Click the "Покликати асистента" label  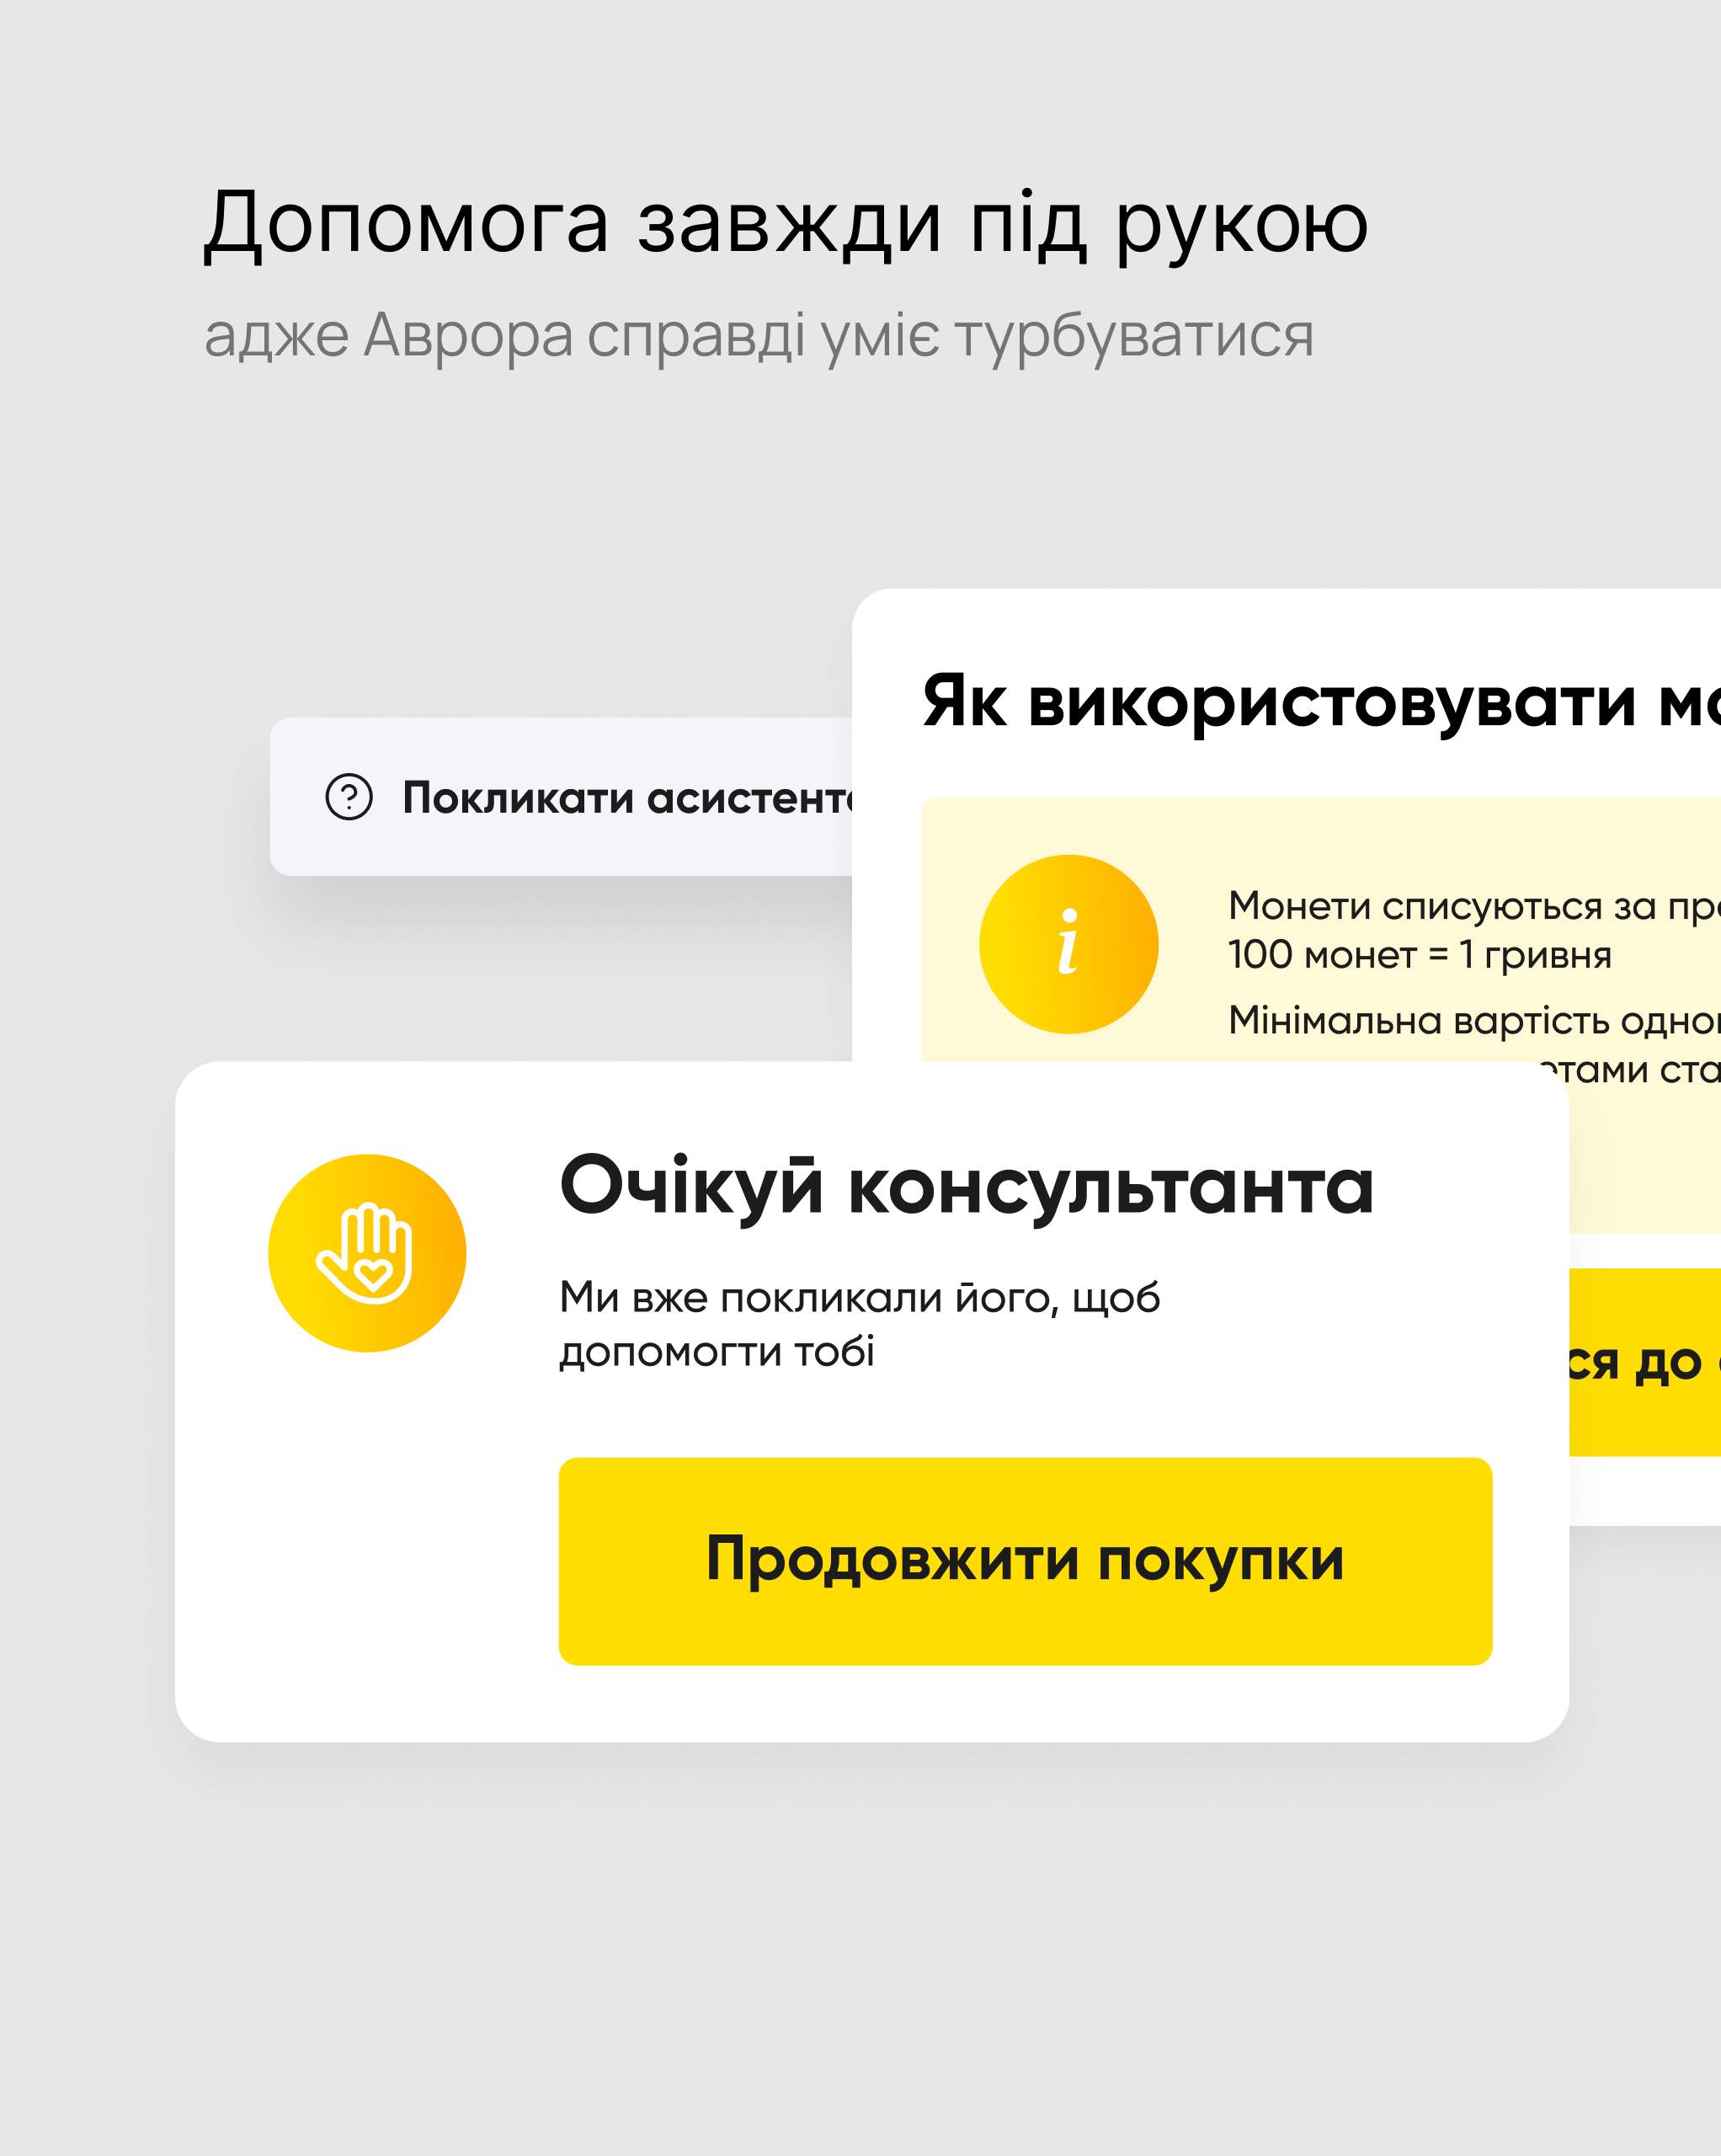[627, 798]
